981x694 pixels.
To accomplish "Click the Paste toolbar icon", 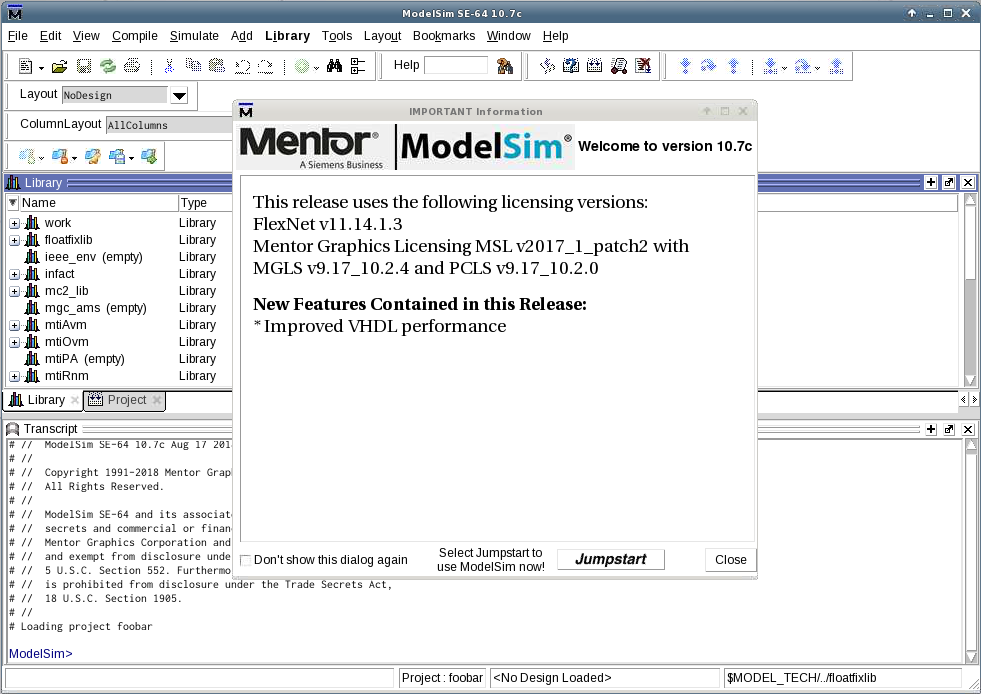I will (x=217, y=66).
